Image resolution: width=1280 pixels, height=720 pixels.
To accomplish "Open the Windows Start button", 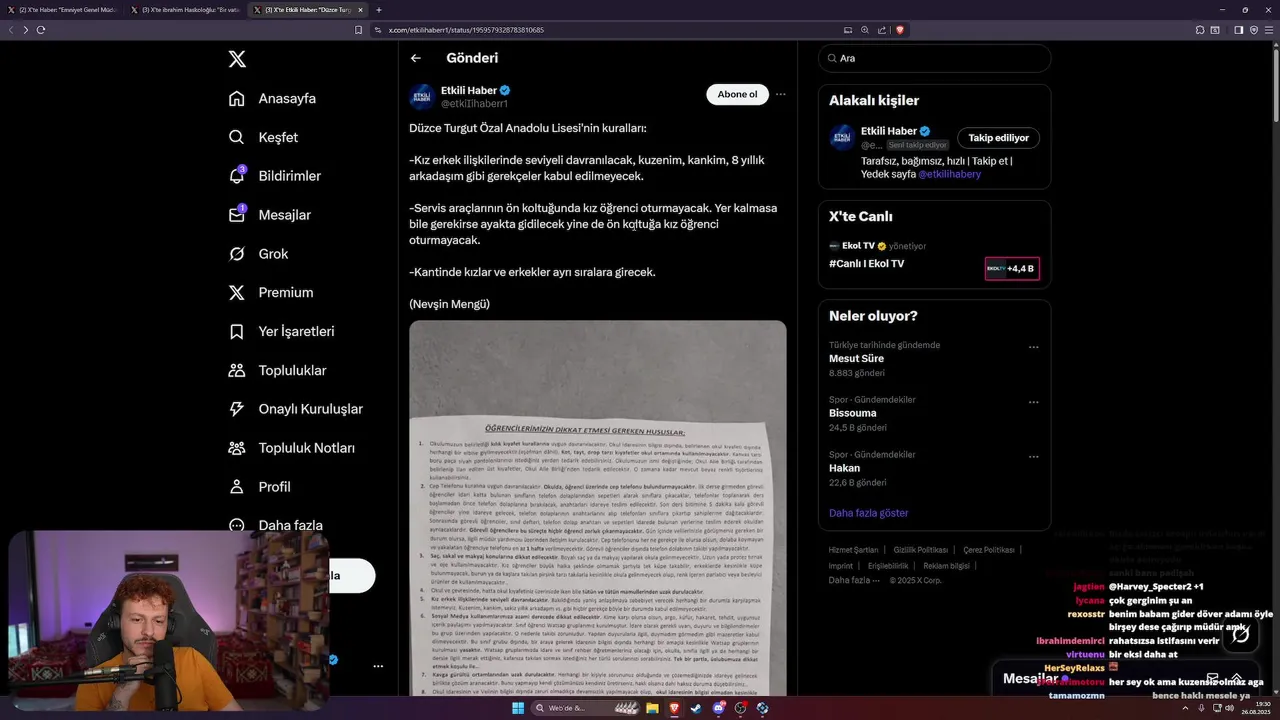I will (x=518, y=708).
